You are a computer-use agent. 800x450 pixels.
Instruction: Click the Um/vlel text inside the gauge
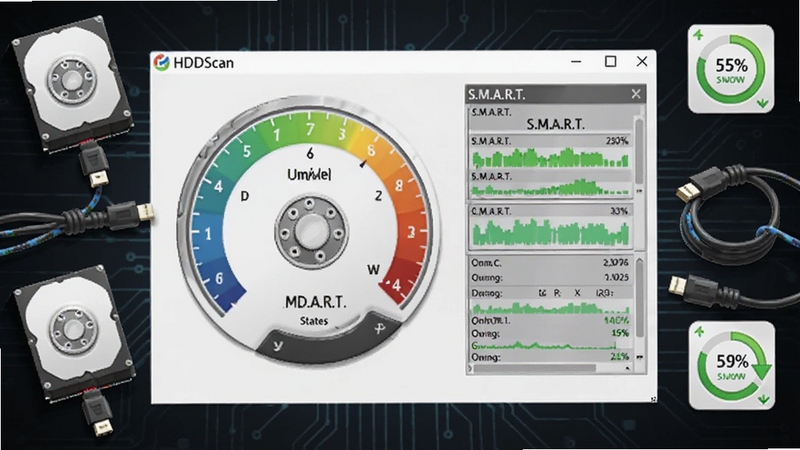[x=309, y=175]
